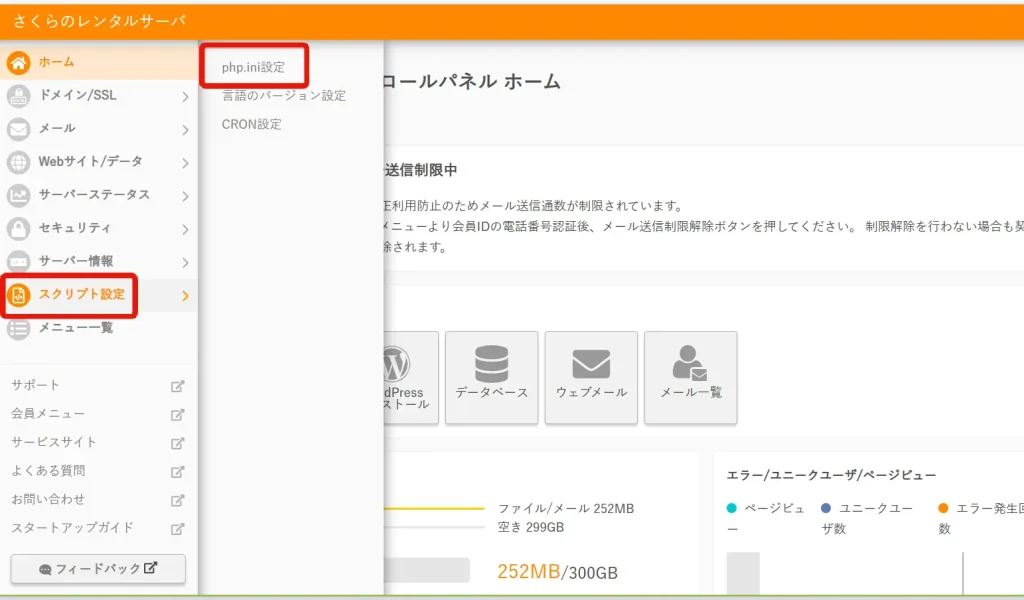Click the さくらのレンタルサーバ header title

point(99,21)
